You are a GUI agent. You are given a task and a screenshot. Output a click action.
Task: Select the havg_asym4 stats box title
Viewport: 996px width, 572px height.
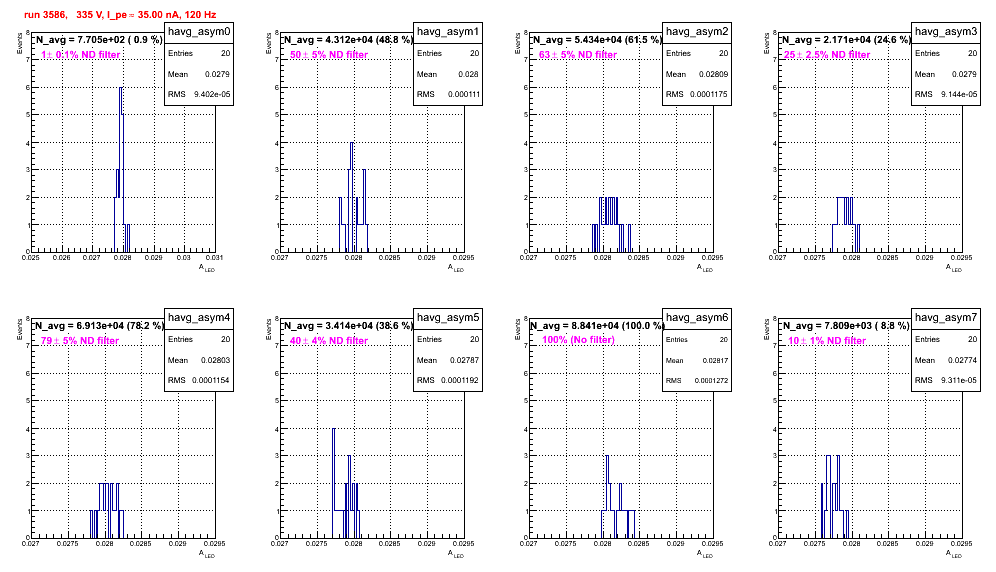199,317
